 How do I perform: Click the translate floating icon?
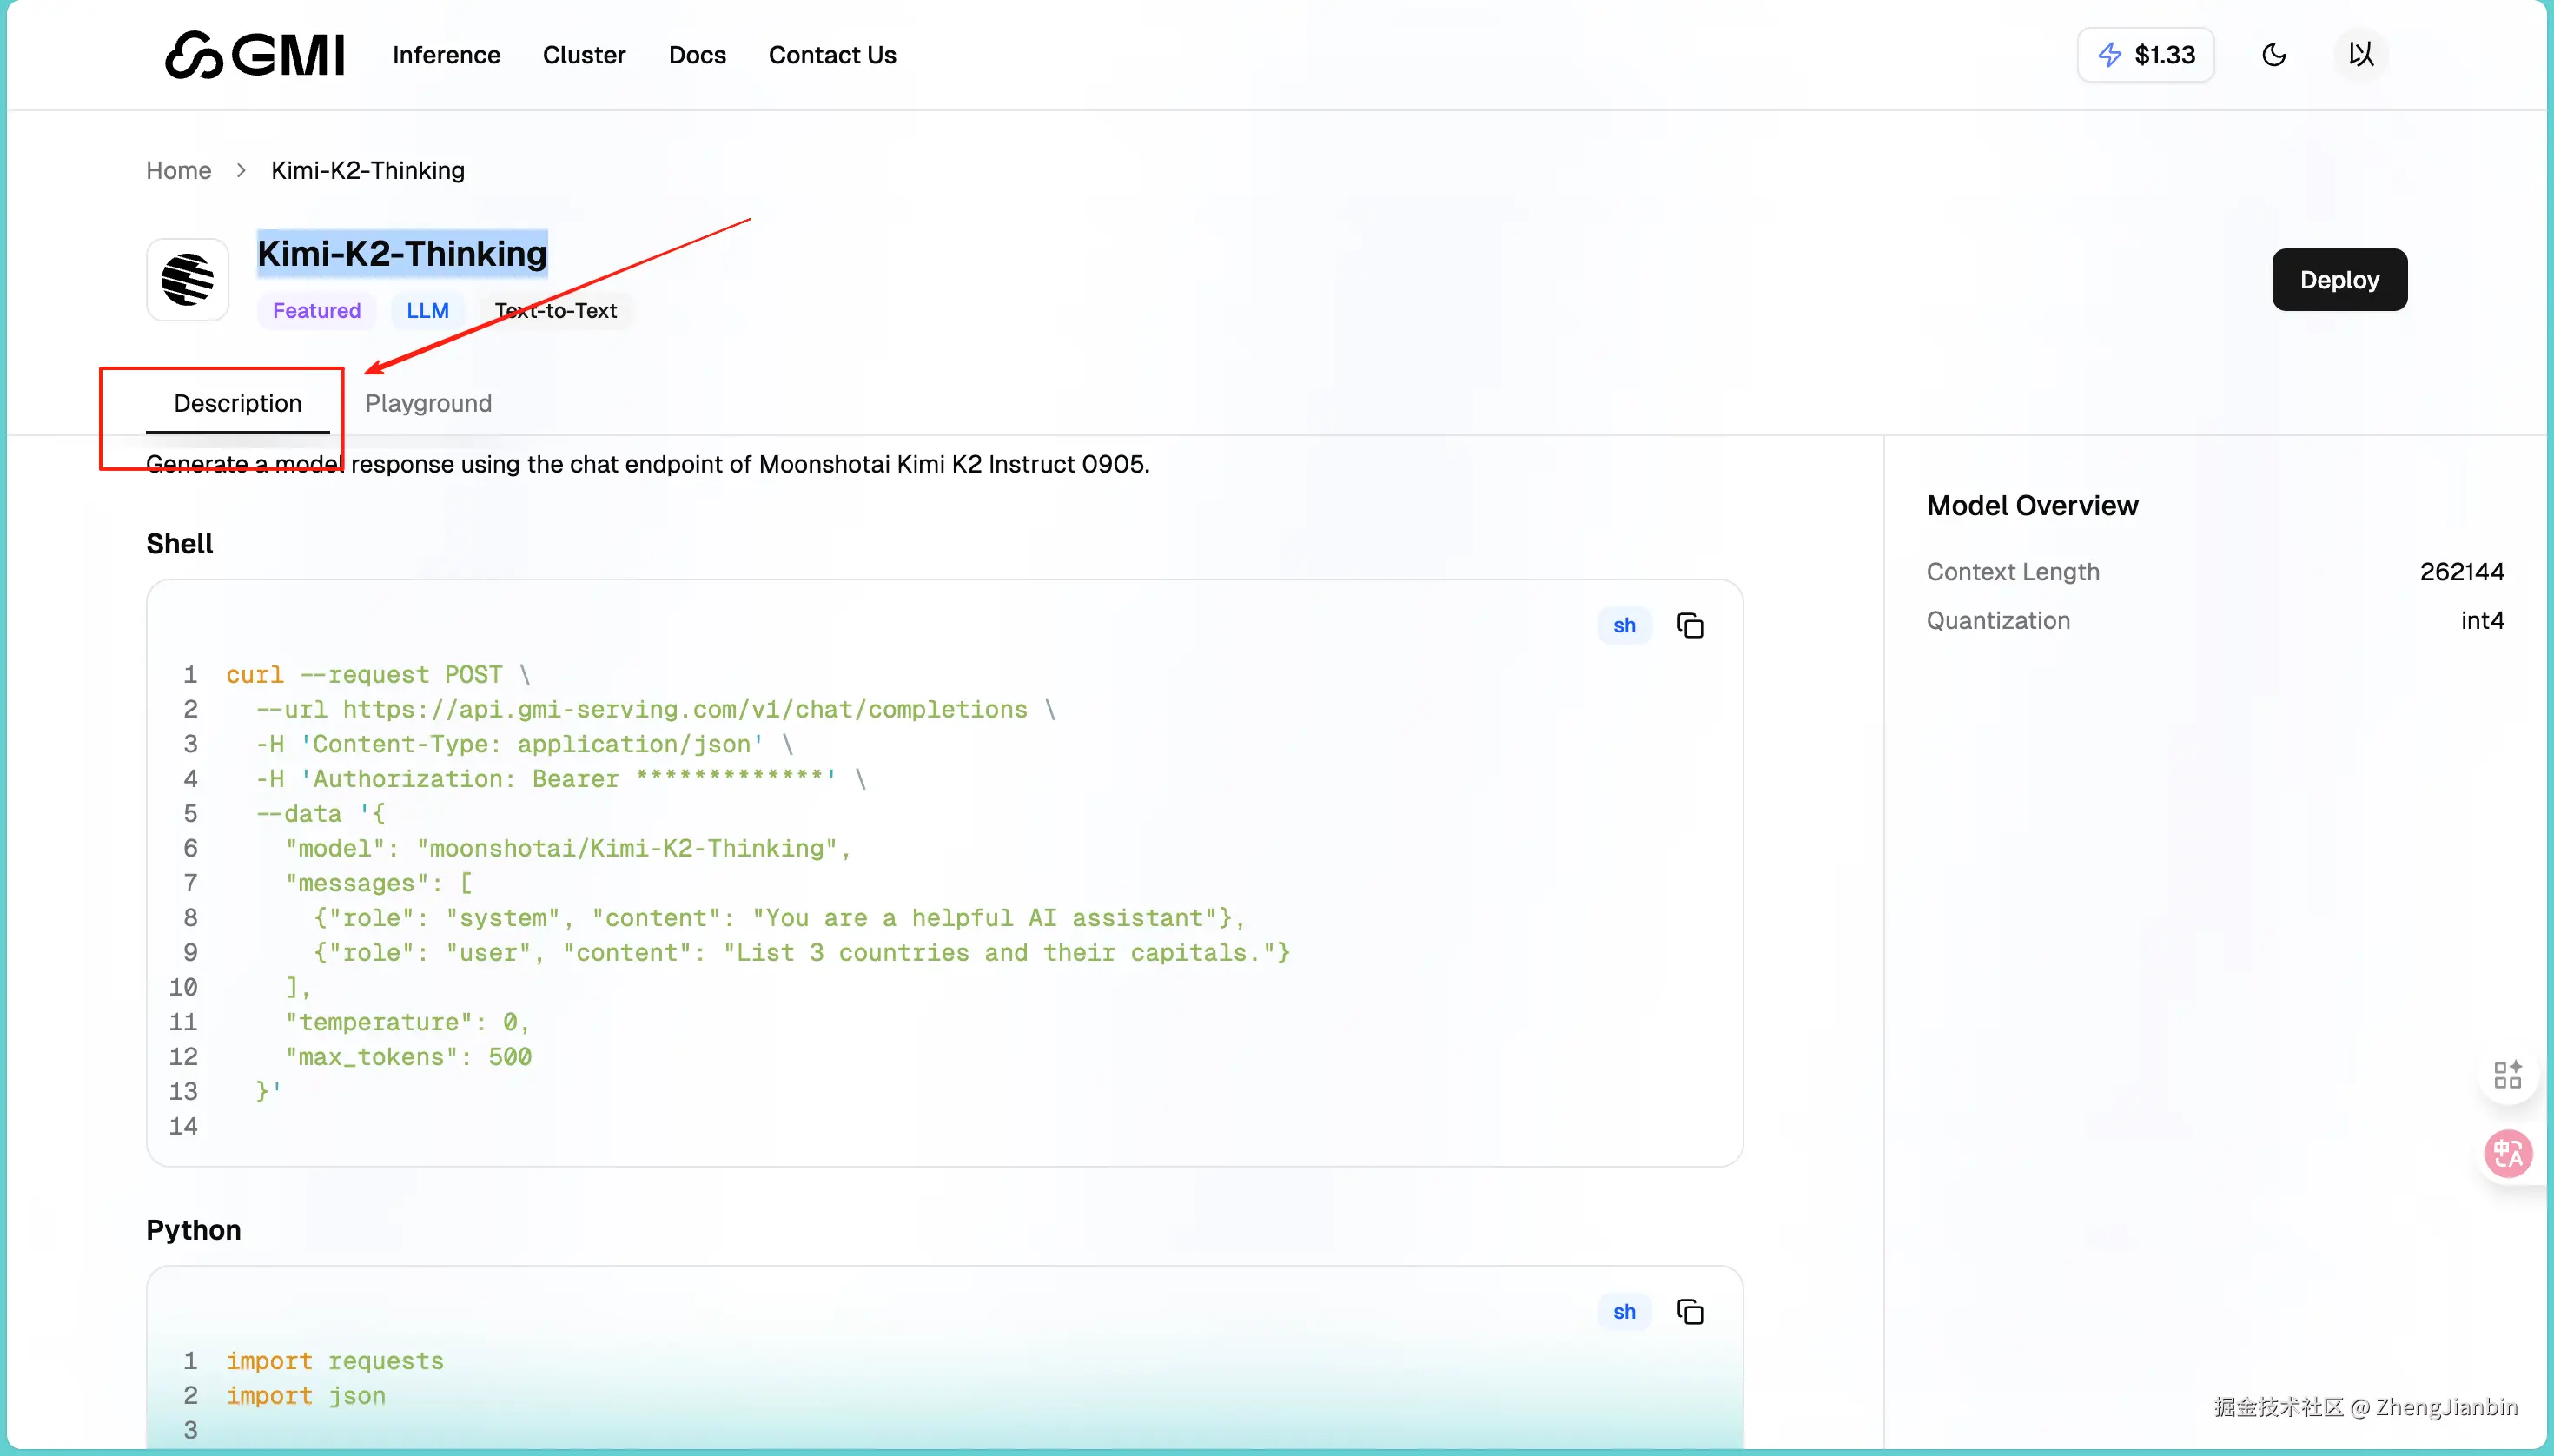point(2507,1154)
